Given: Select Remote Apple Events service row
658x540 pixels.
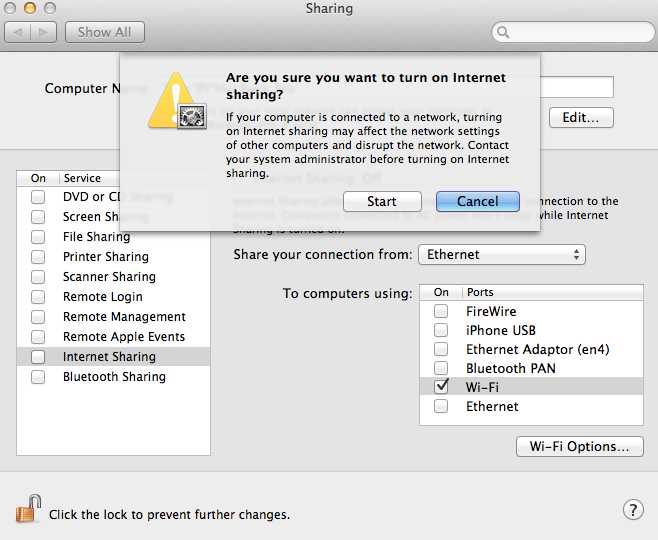Looking at the screenshot, I should pos(113,337).
